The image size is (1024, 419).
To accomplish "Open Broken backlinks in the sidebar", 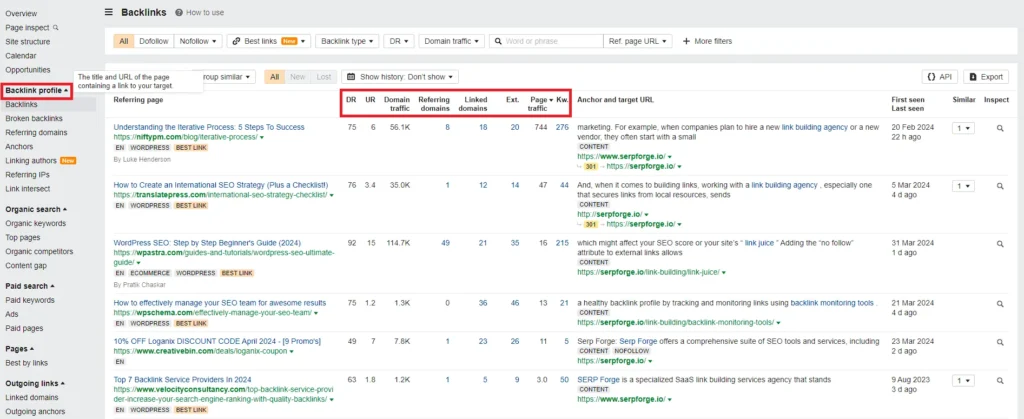I will (34, 119).
